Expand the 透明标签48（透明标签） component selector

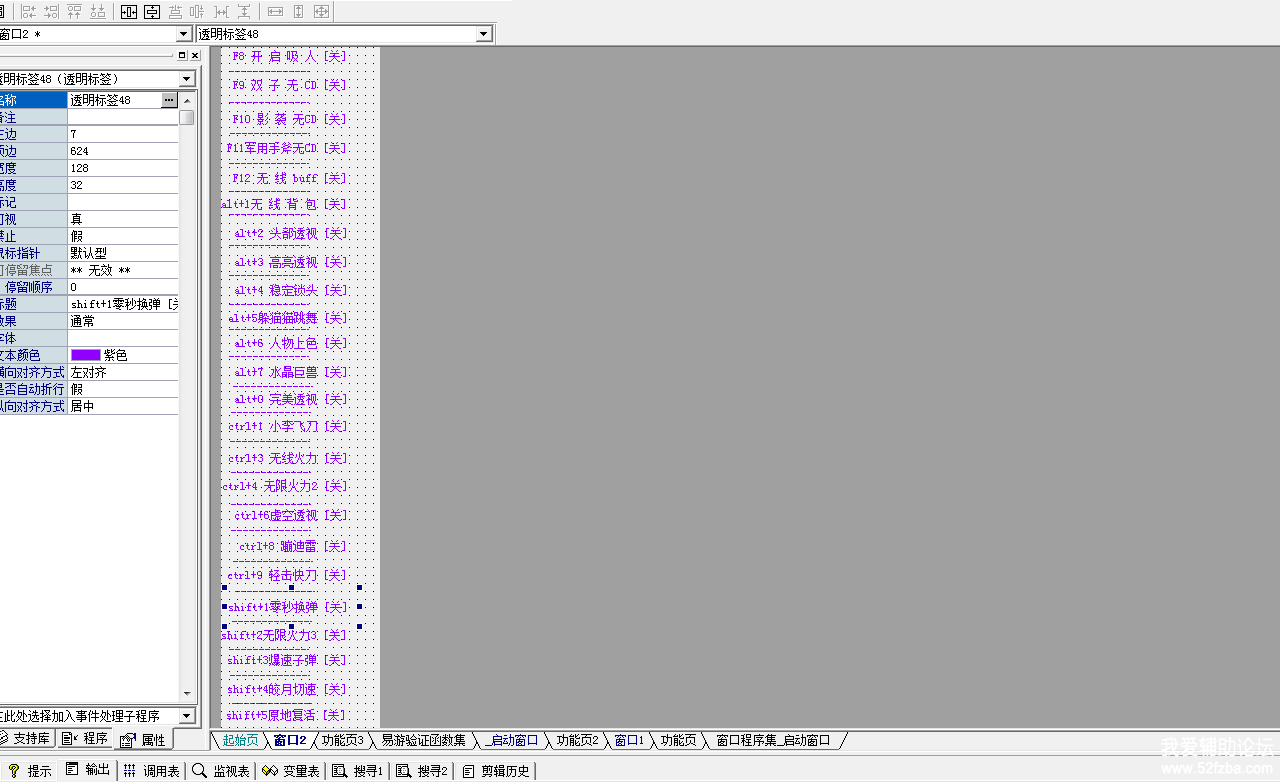[x=187, y=79]
